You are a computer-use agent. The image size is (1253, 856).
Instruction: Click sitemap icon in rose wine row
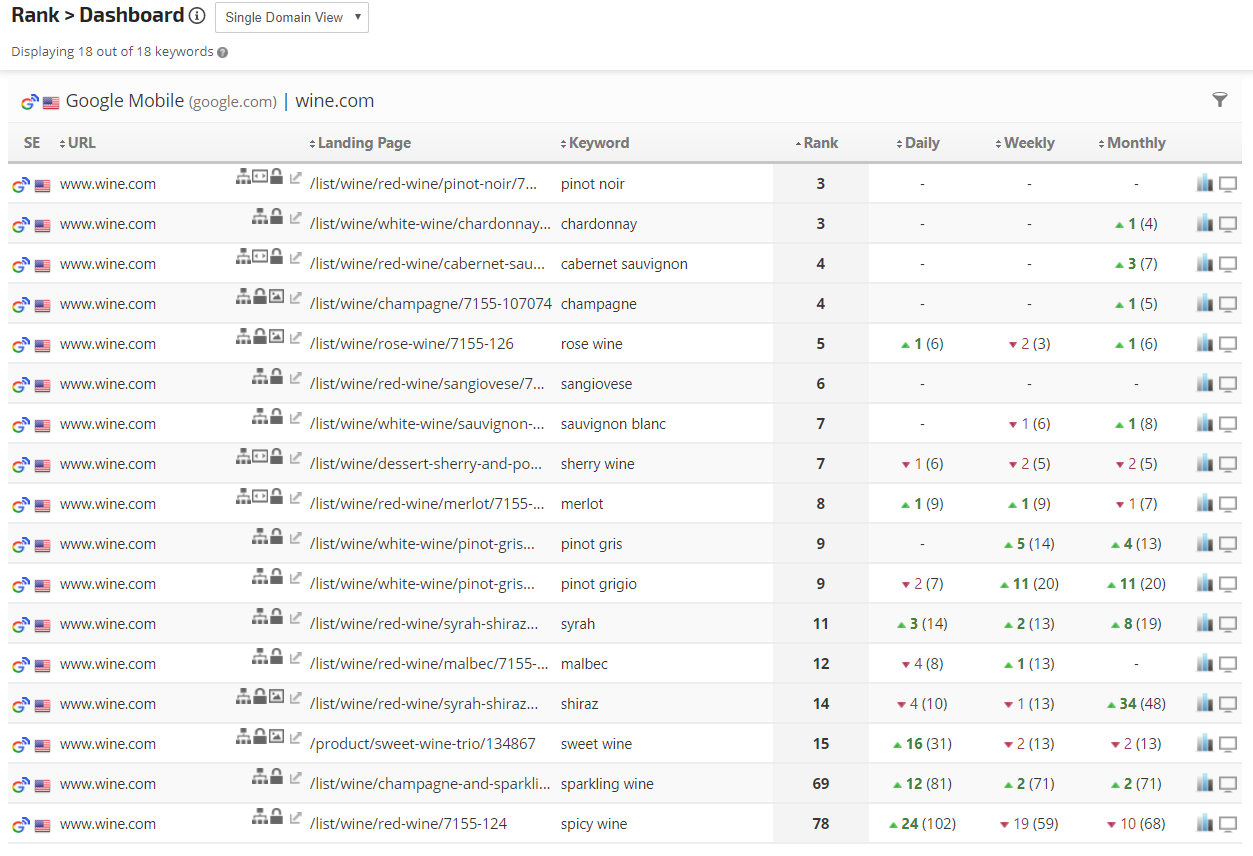(x=243, y=337)
